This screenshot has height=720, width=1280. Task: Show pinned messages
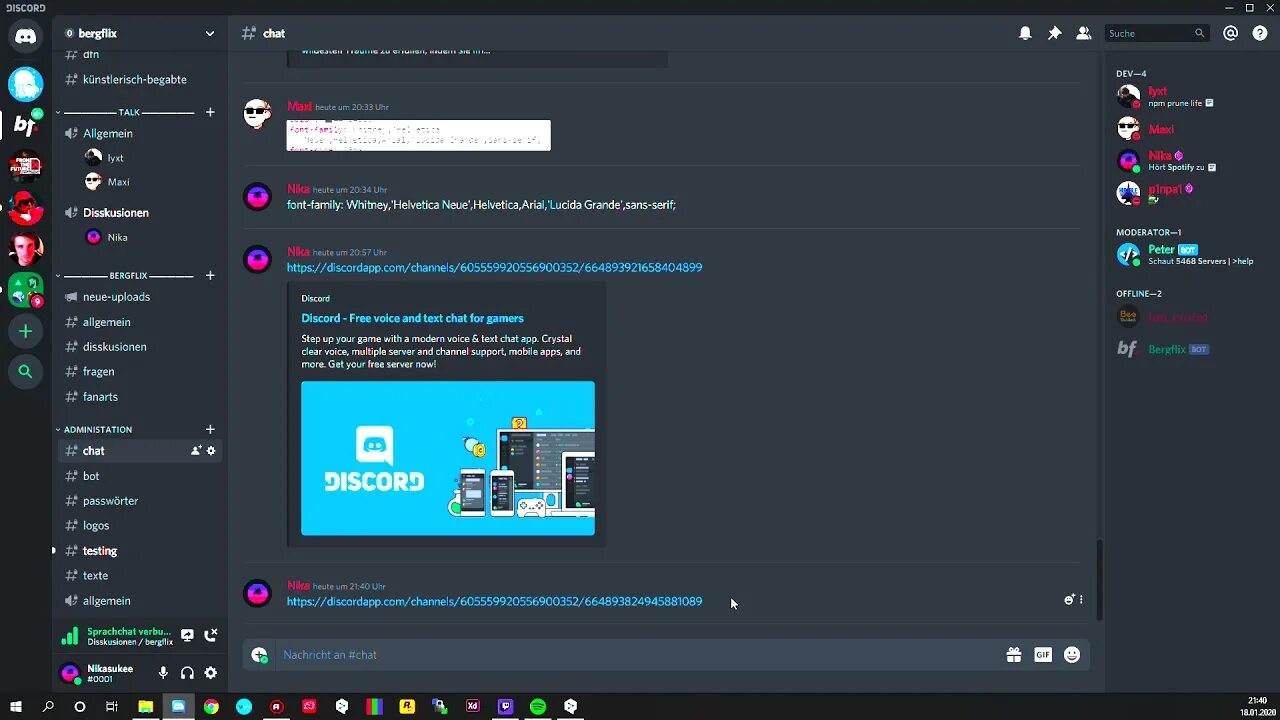coord(1054,33)
